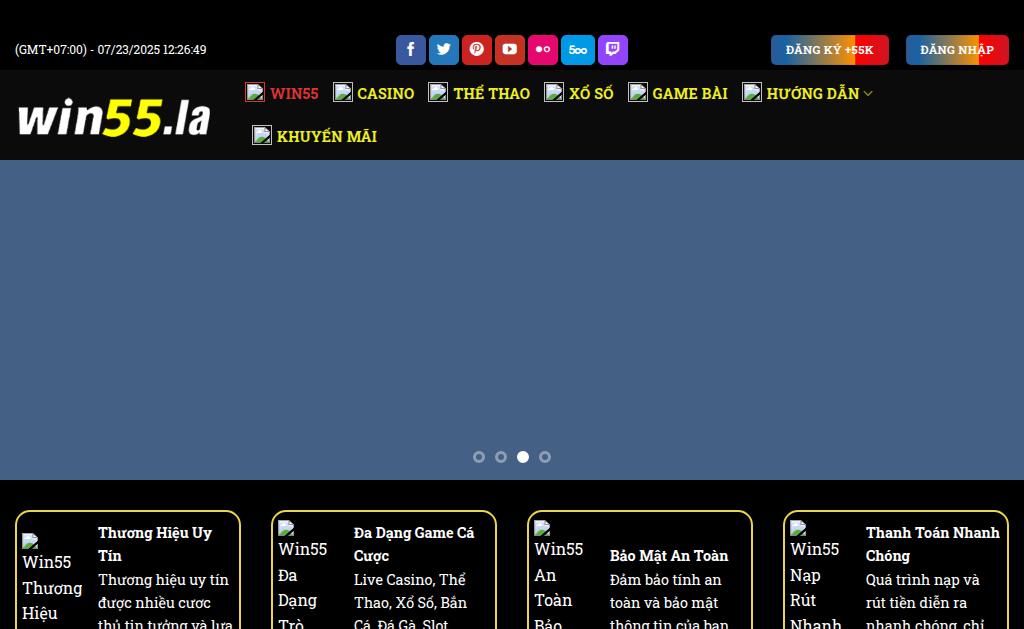Click the icon beside WIN55 menu item
Viewport: 1024px width, 629px height.
pyautogui.click(x=255, y=92)
